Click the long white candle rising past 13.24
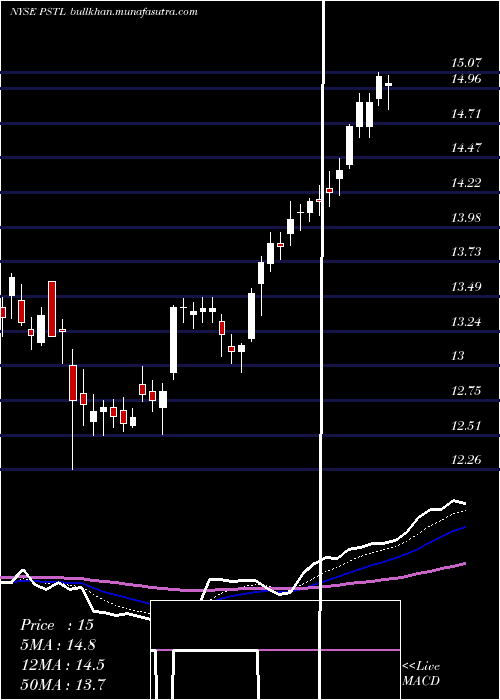 pyautogui.click(x=173, y=342)
